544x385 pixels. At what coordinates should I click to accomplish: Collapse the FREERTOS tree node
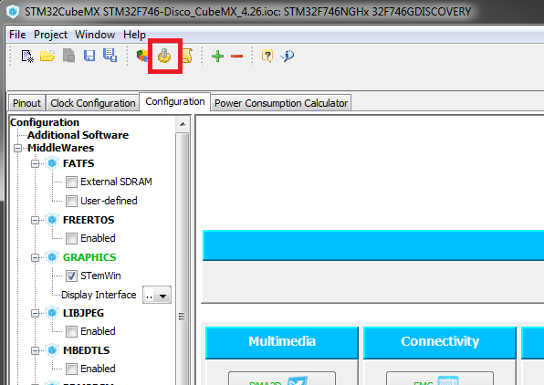[35, 220]
